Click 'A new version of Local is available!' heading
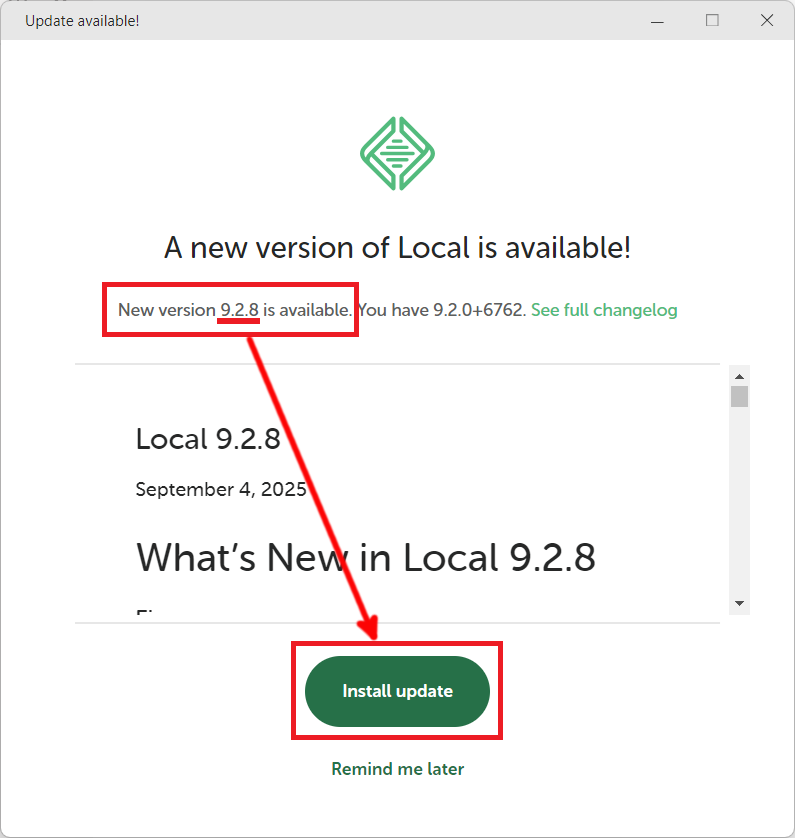 click(x=398, y=247)
